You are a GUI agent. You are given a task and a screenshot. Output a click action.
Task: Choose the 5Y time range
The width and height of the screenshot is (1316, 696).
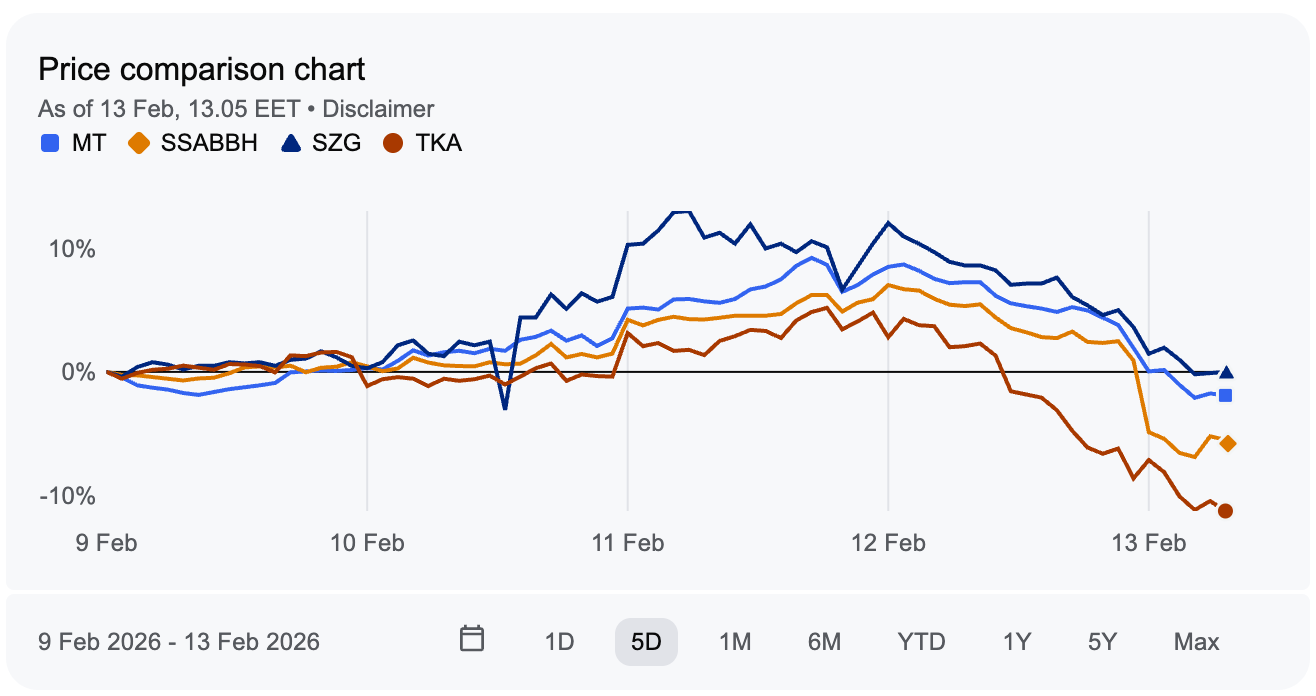1104,641
